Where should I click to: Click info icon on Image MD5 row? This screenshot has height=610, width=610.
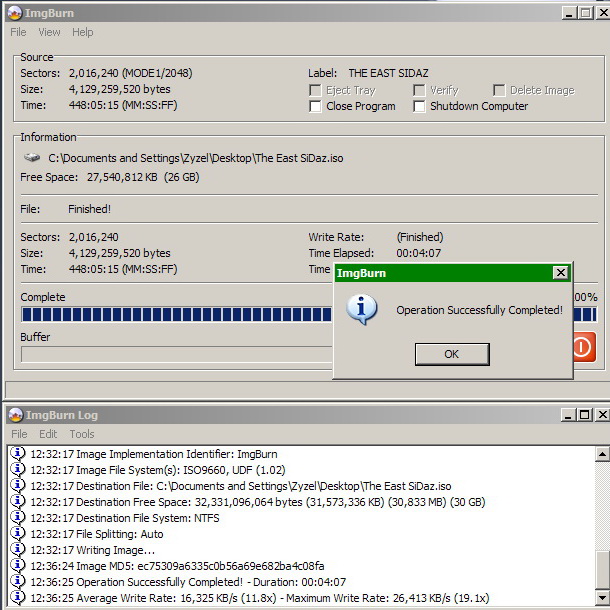tap(18, 565)
